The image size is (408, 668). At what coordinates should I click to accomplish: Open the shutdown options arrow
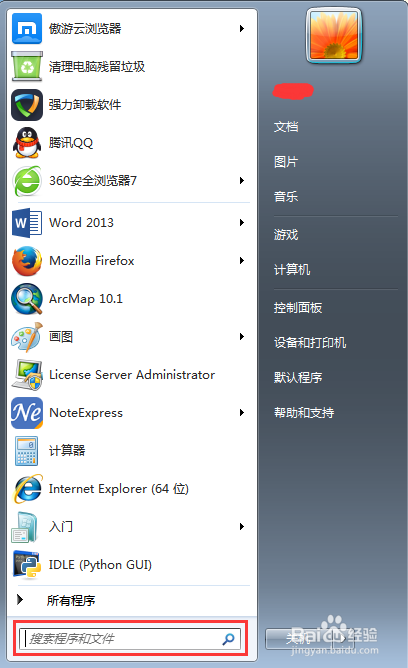click(x=342, y=639)
